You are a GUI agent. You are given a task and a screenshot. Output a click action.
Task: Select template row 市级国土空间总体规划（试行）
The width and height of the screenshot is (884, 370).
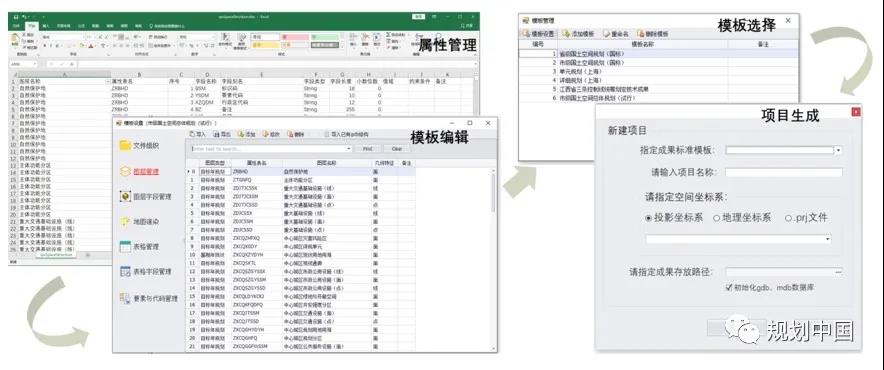658,98
